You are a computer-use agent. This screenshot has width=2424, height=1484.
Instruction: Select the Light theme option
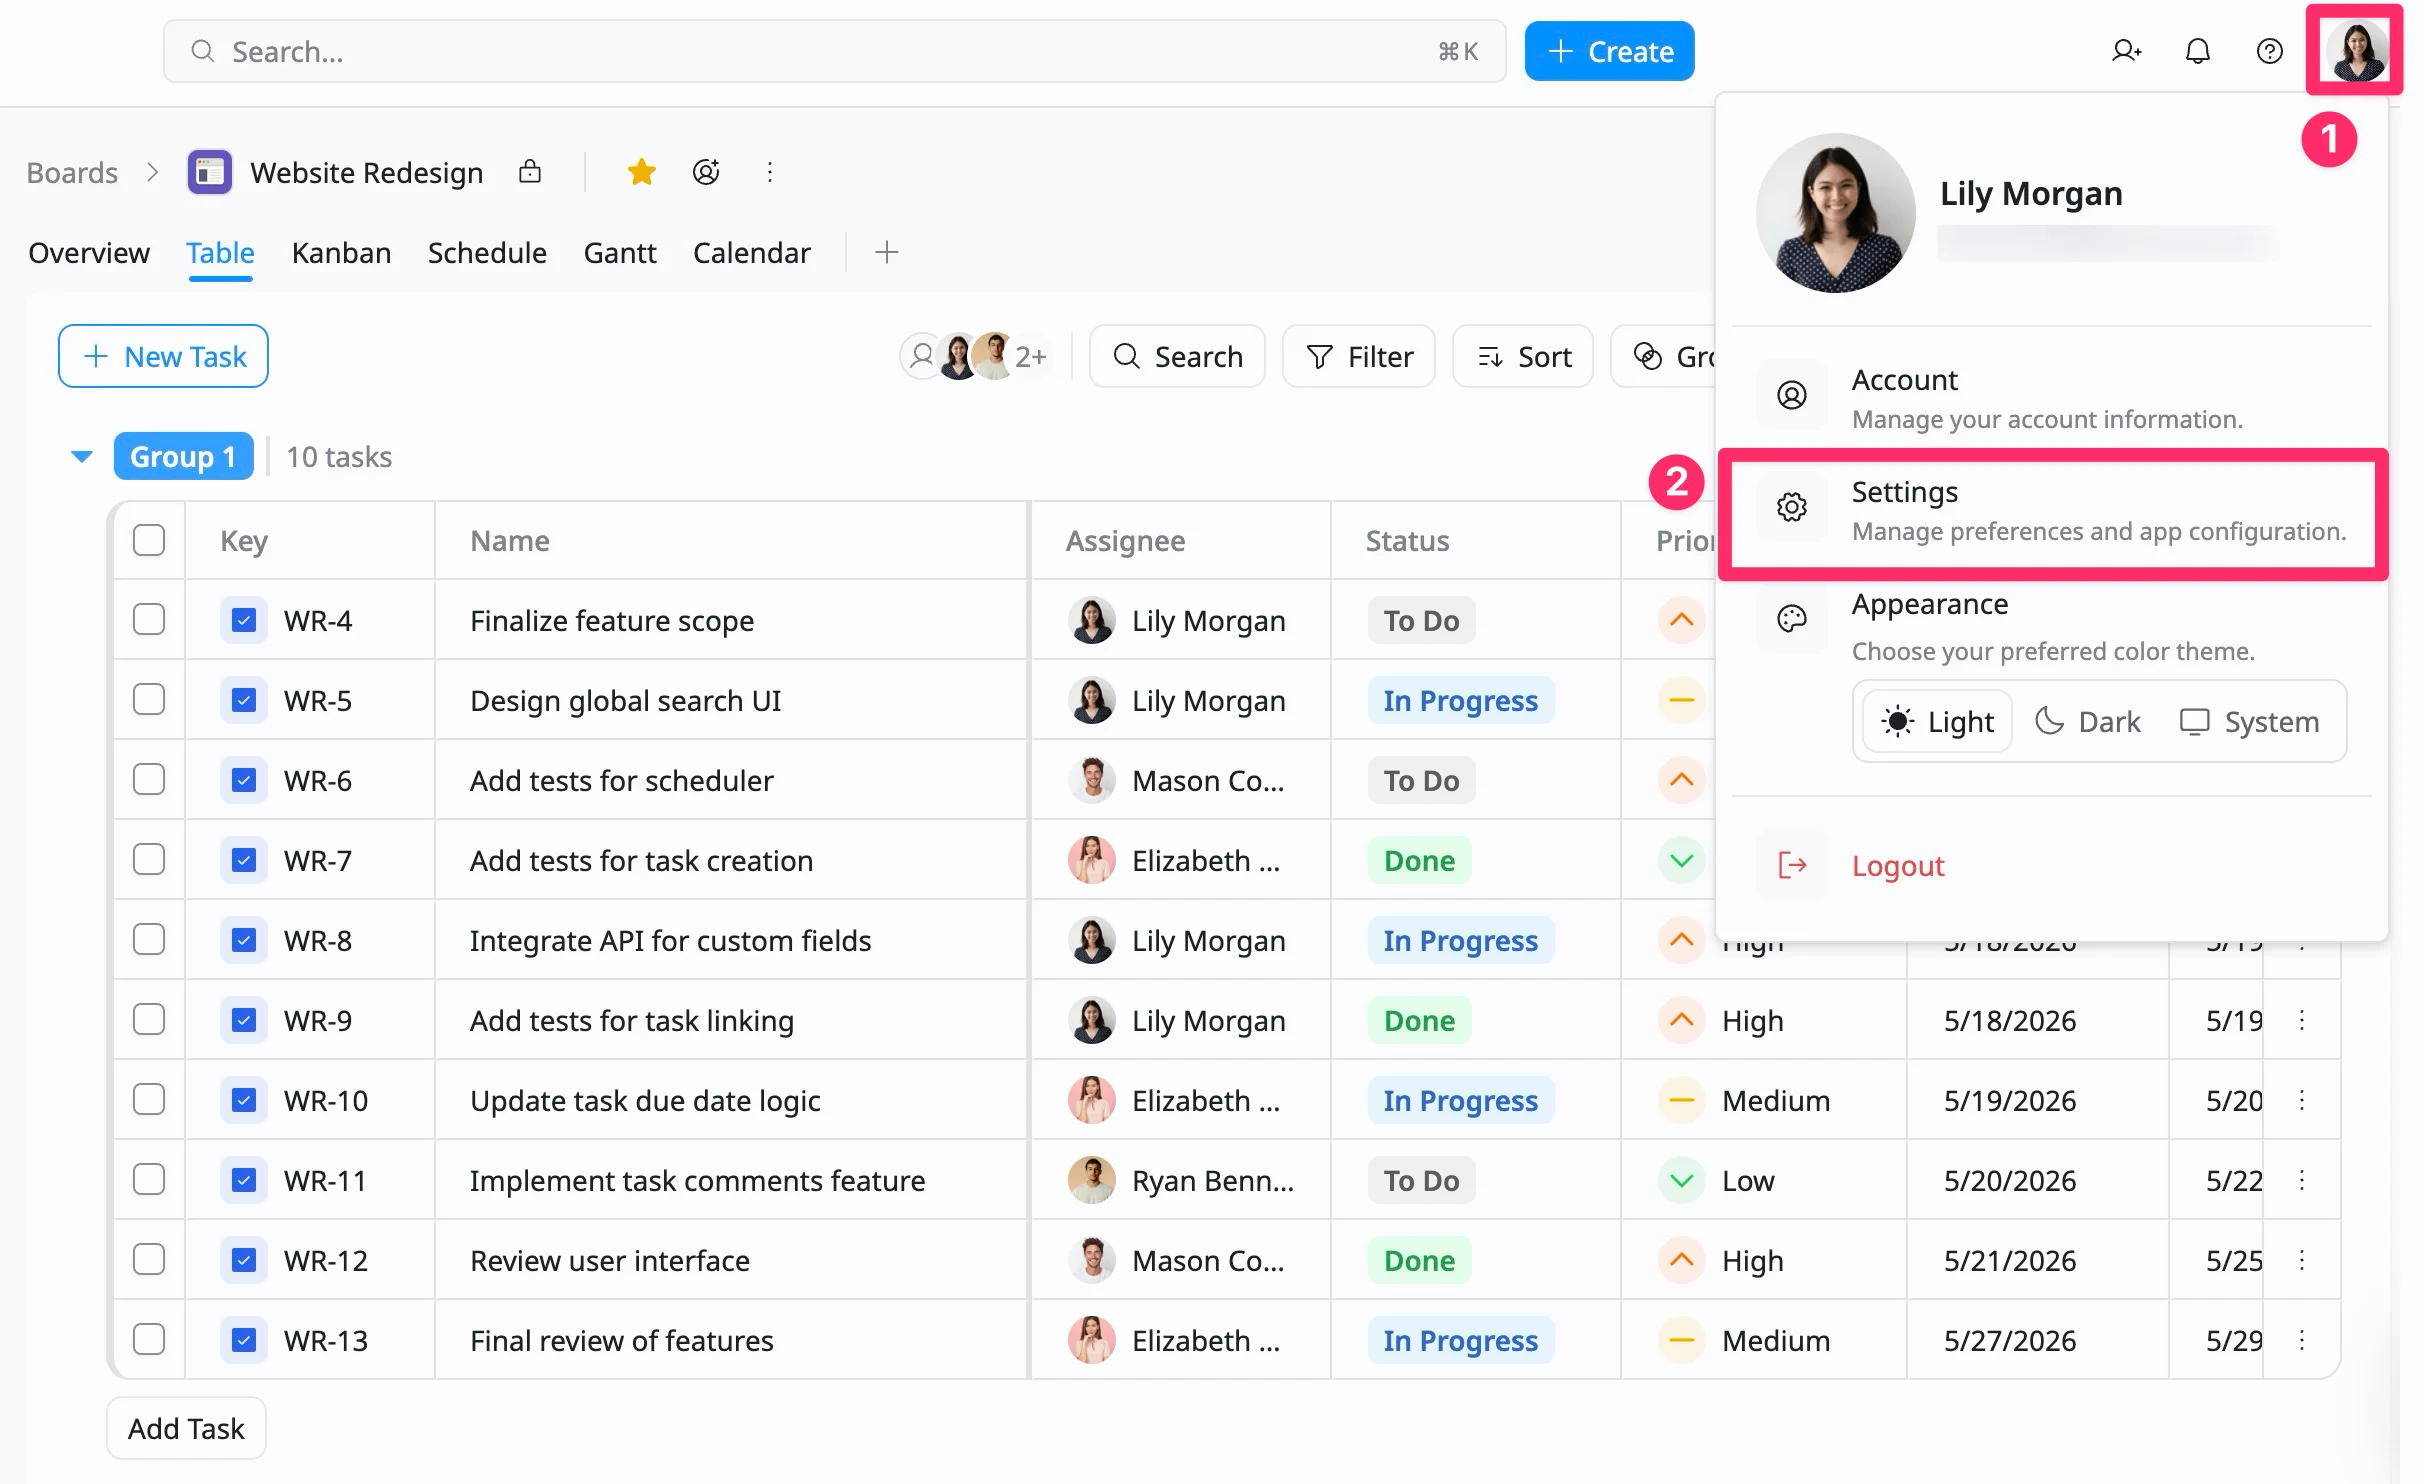click(1937, 721)
